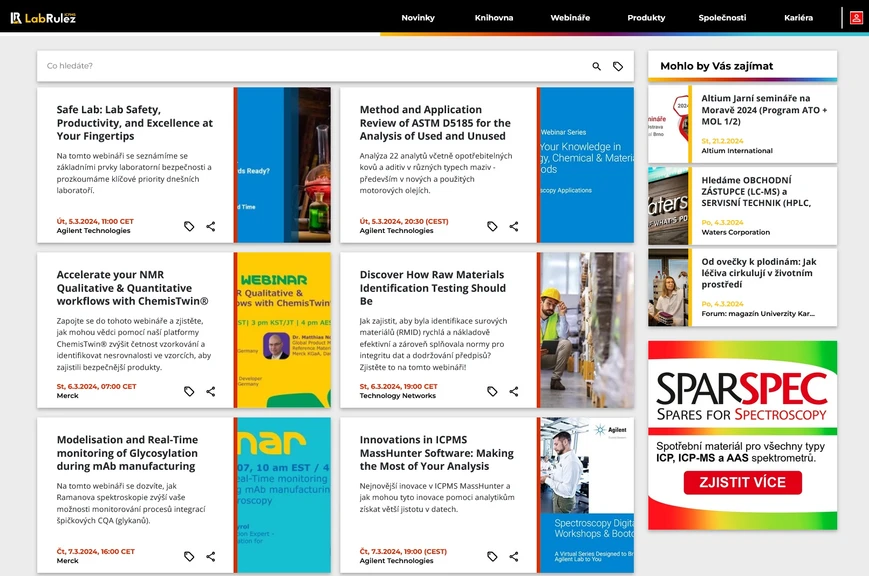
Task: Click the yellow WEBINAR ChemisTwin banner image
Action: click(x=284, y=330)
